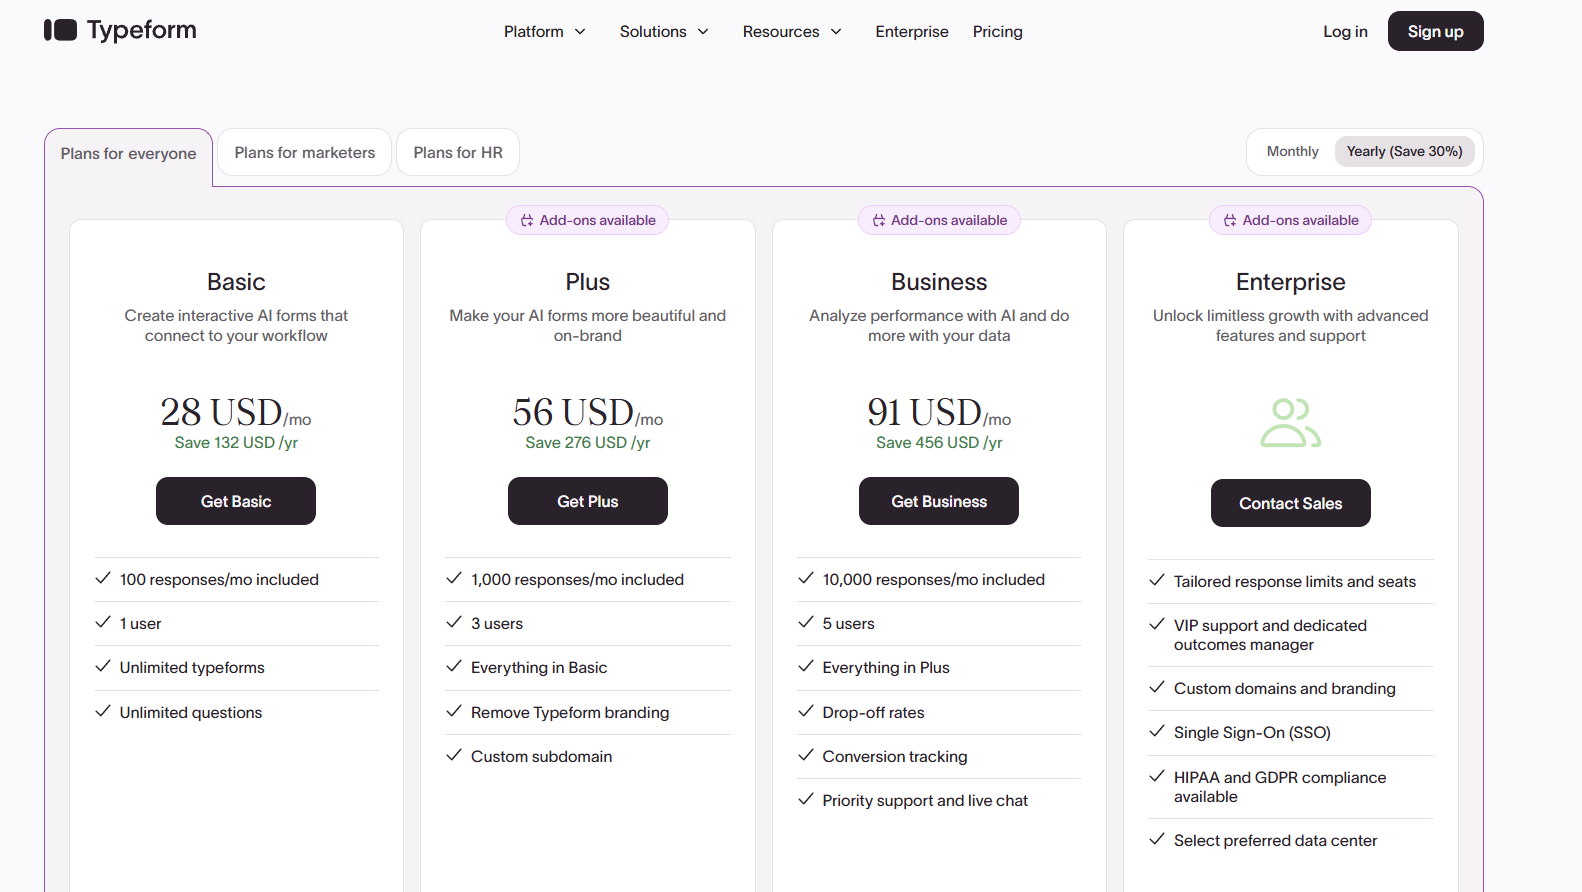Click the checkmark next to Remove Typeform branding

click(x=455, y=712)
